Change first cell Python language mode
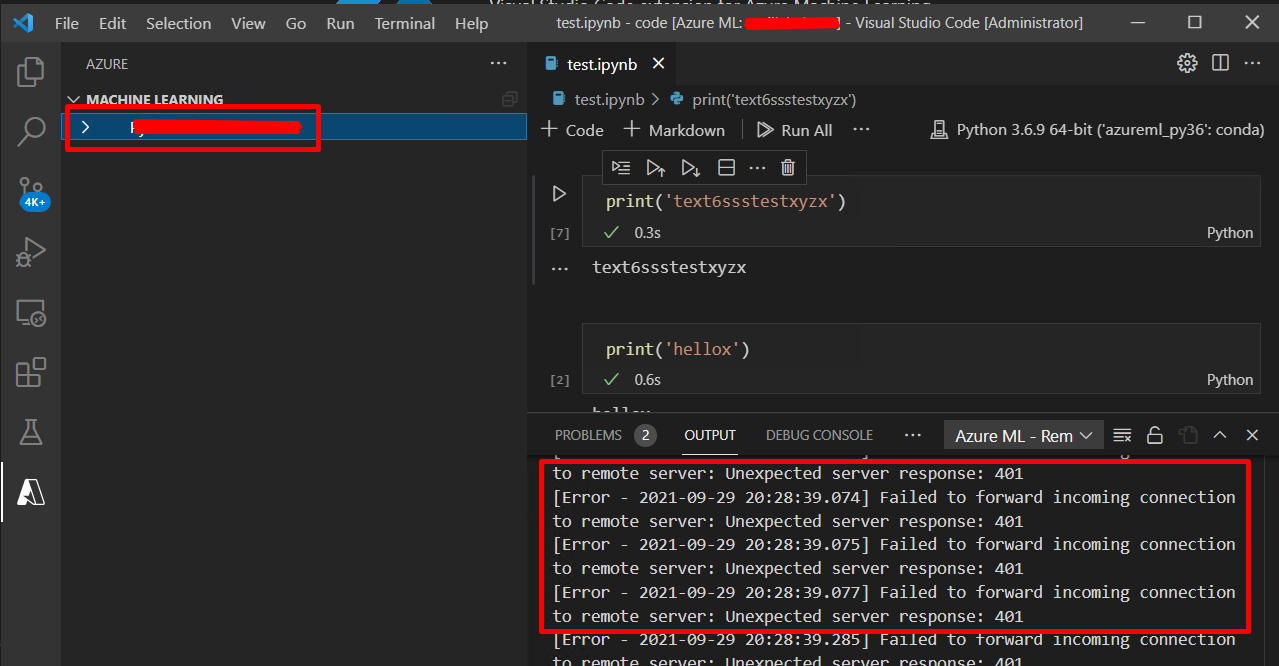Image resolution: width=1279 pixels, height=666 pixels. tap(1230, 233)
